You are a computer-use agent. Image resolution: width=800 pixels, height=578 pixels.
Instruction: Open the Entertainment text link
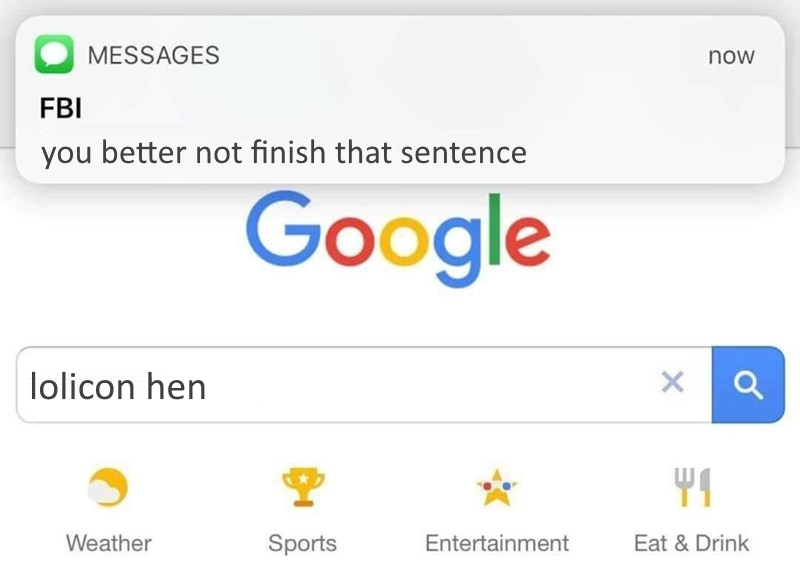(497, 543)
